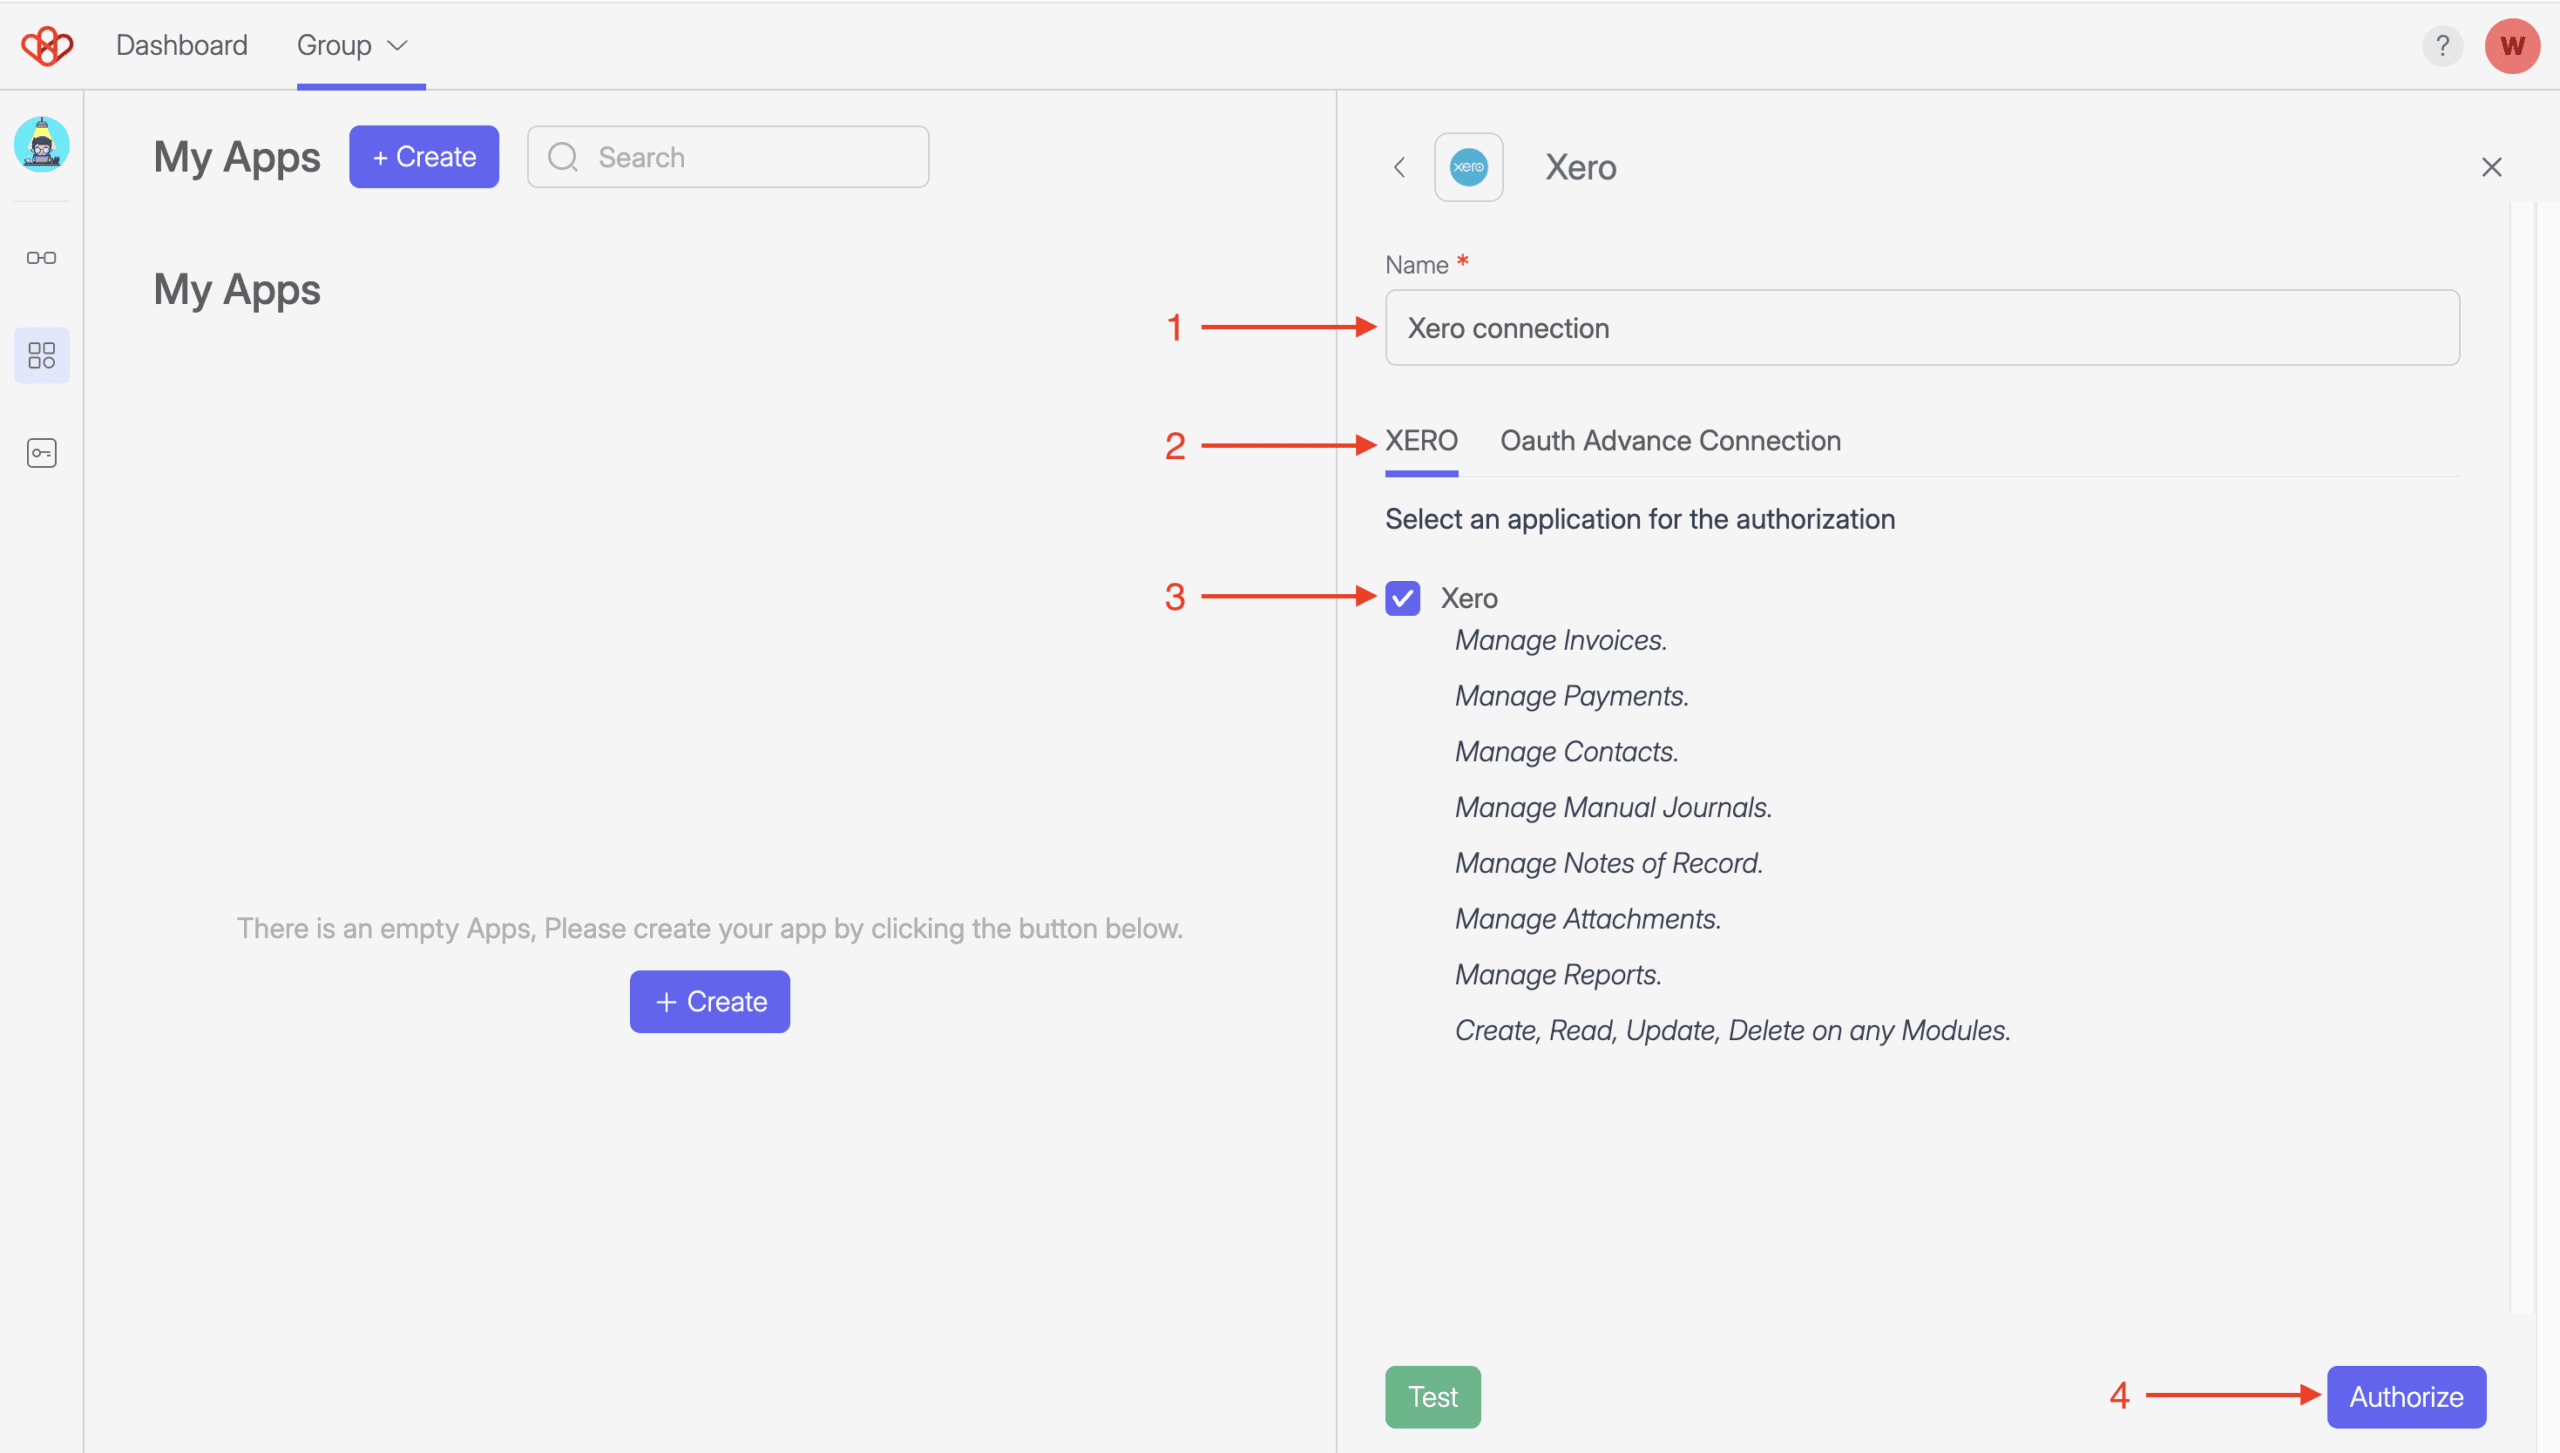
Task: Select the My Apps grid icon in sidebar
Action: [x=41, y=355]
